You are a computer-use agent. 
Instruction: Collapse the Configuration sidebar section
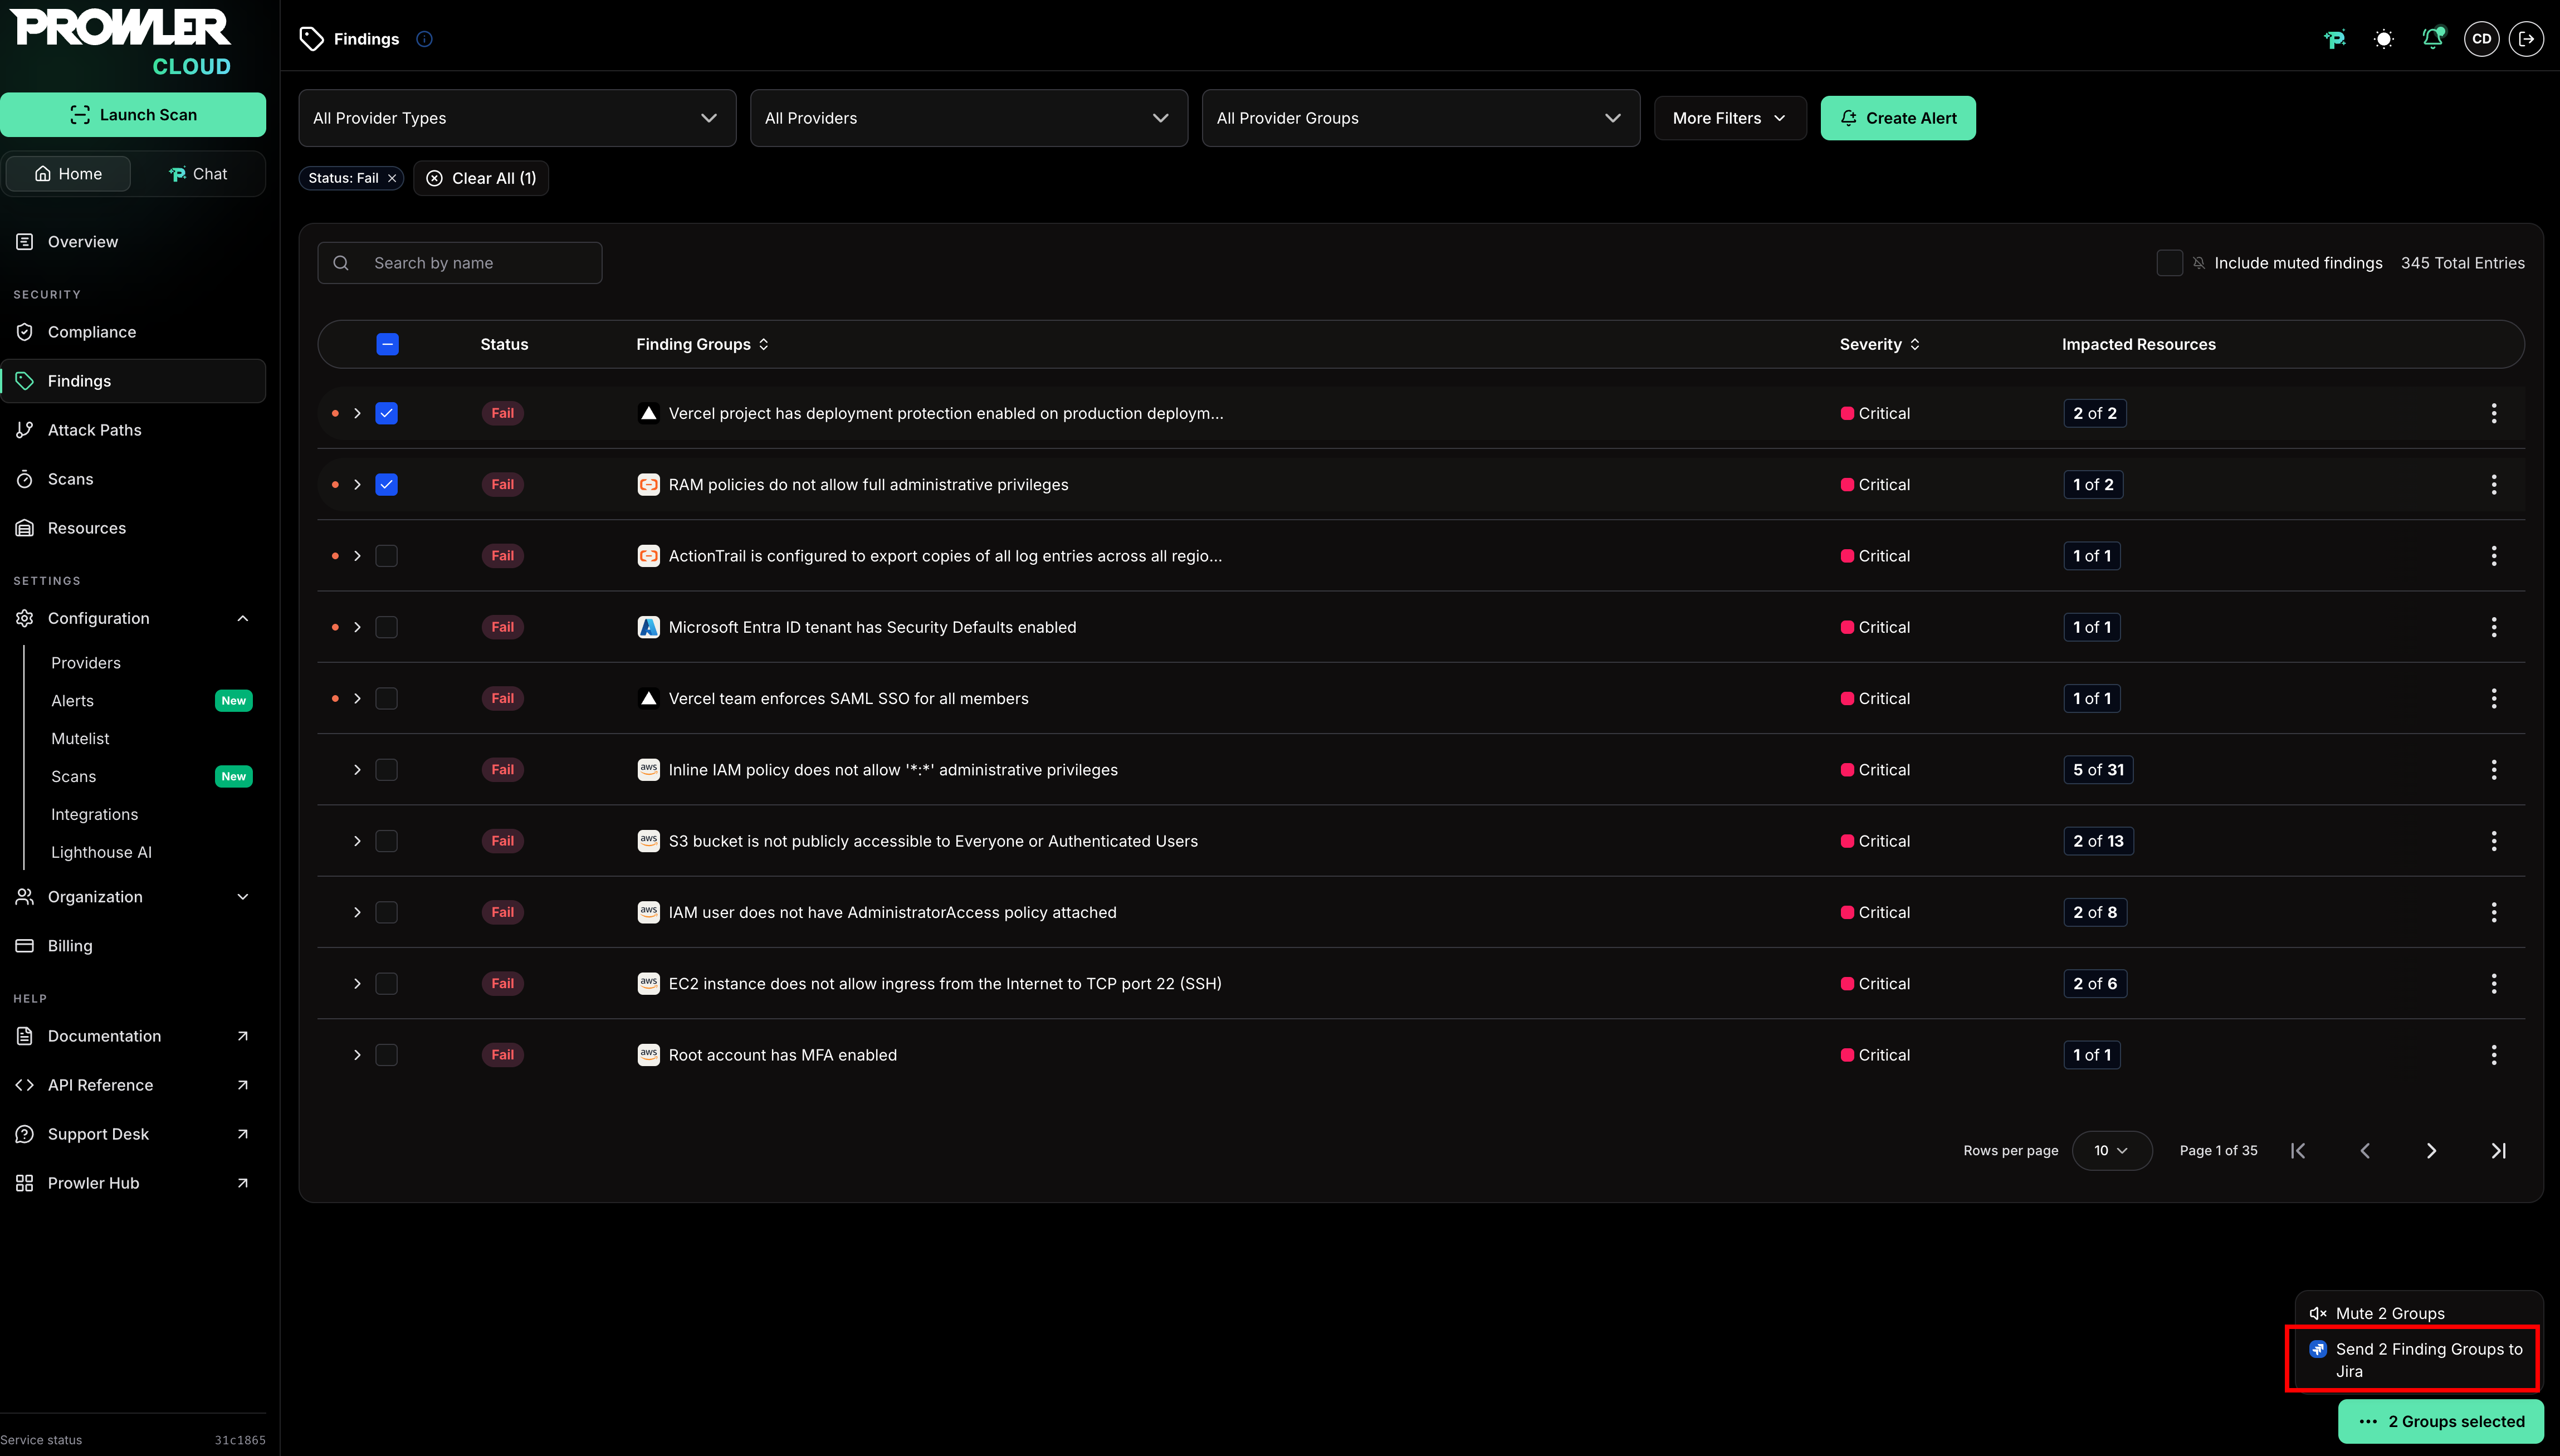pos(133,618)
